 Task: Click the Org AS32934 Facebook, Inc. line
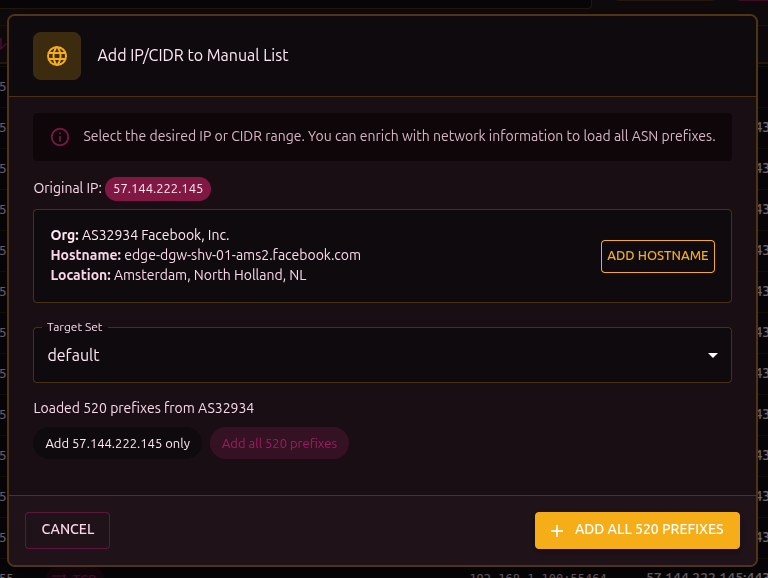(x=140, y=235)
